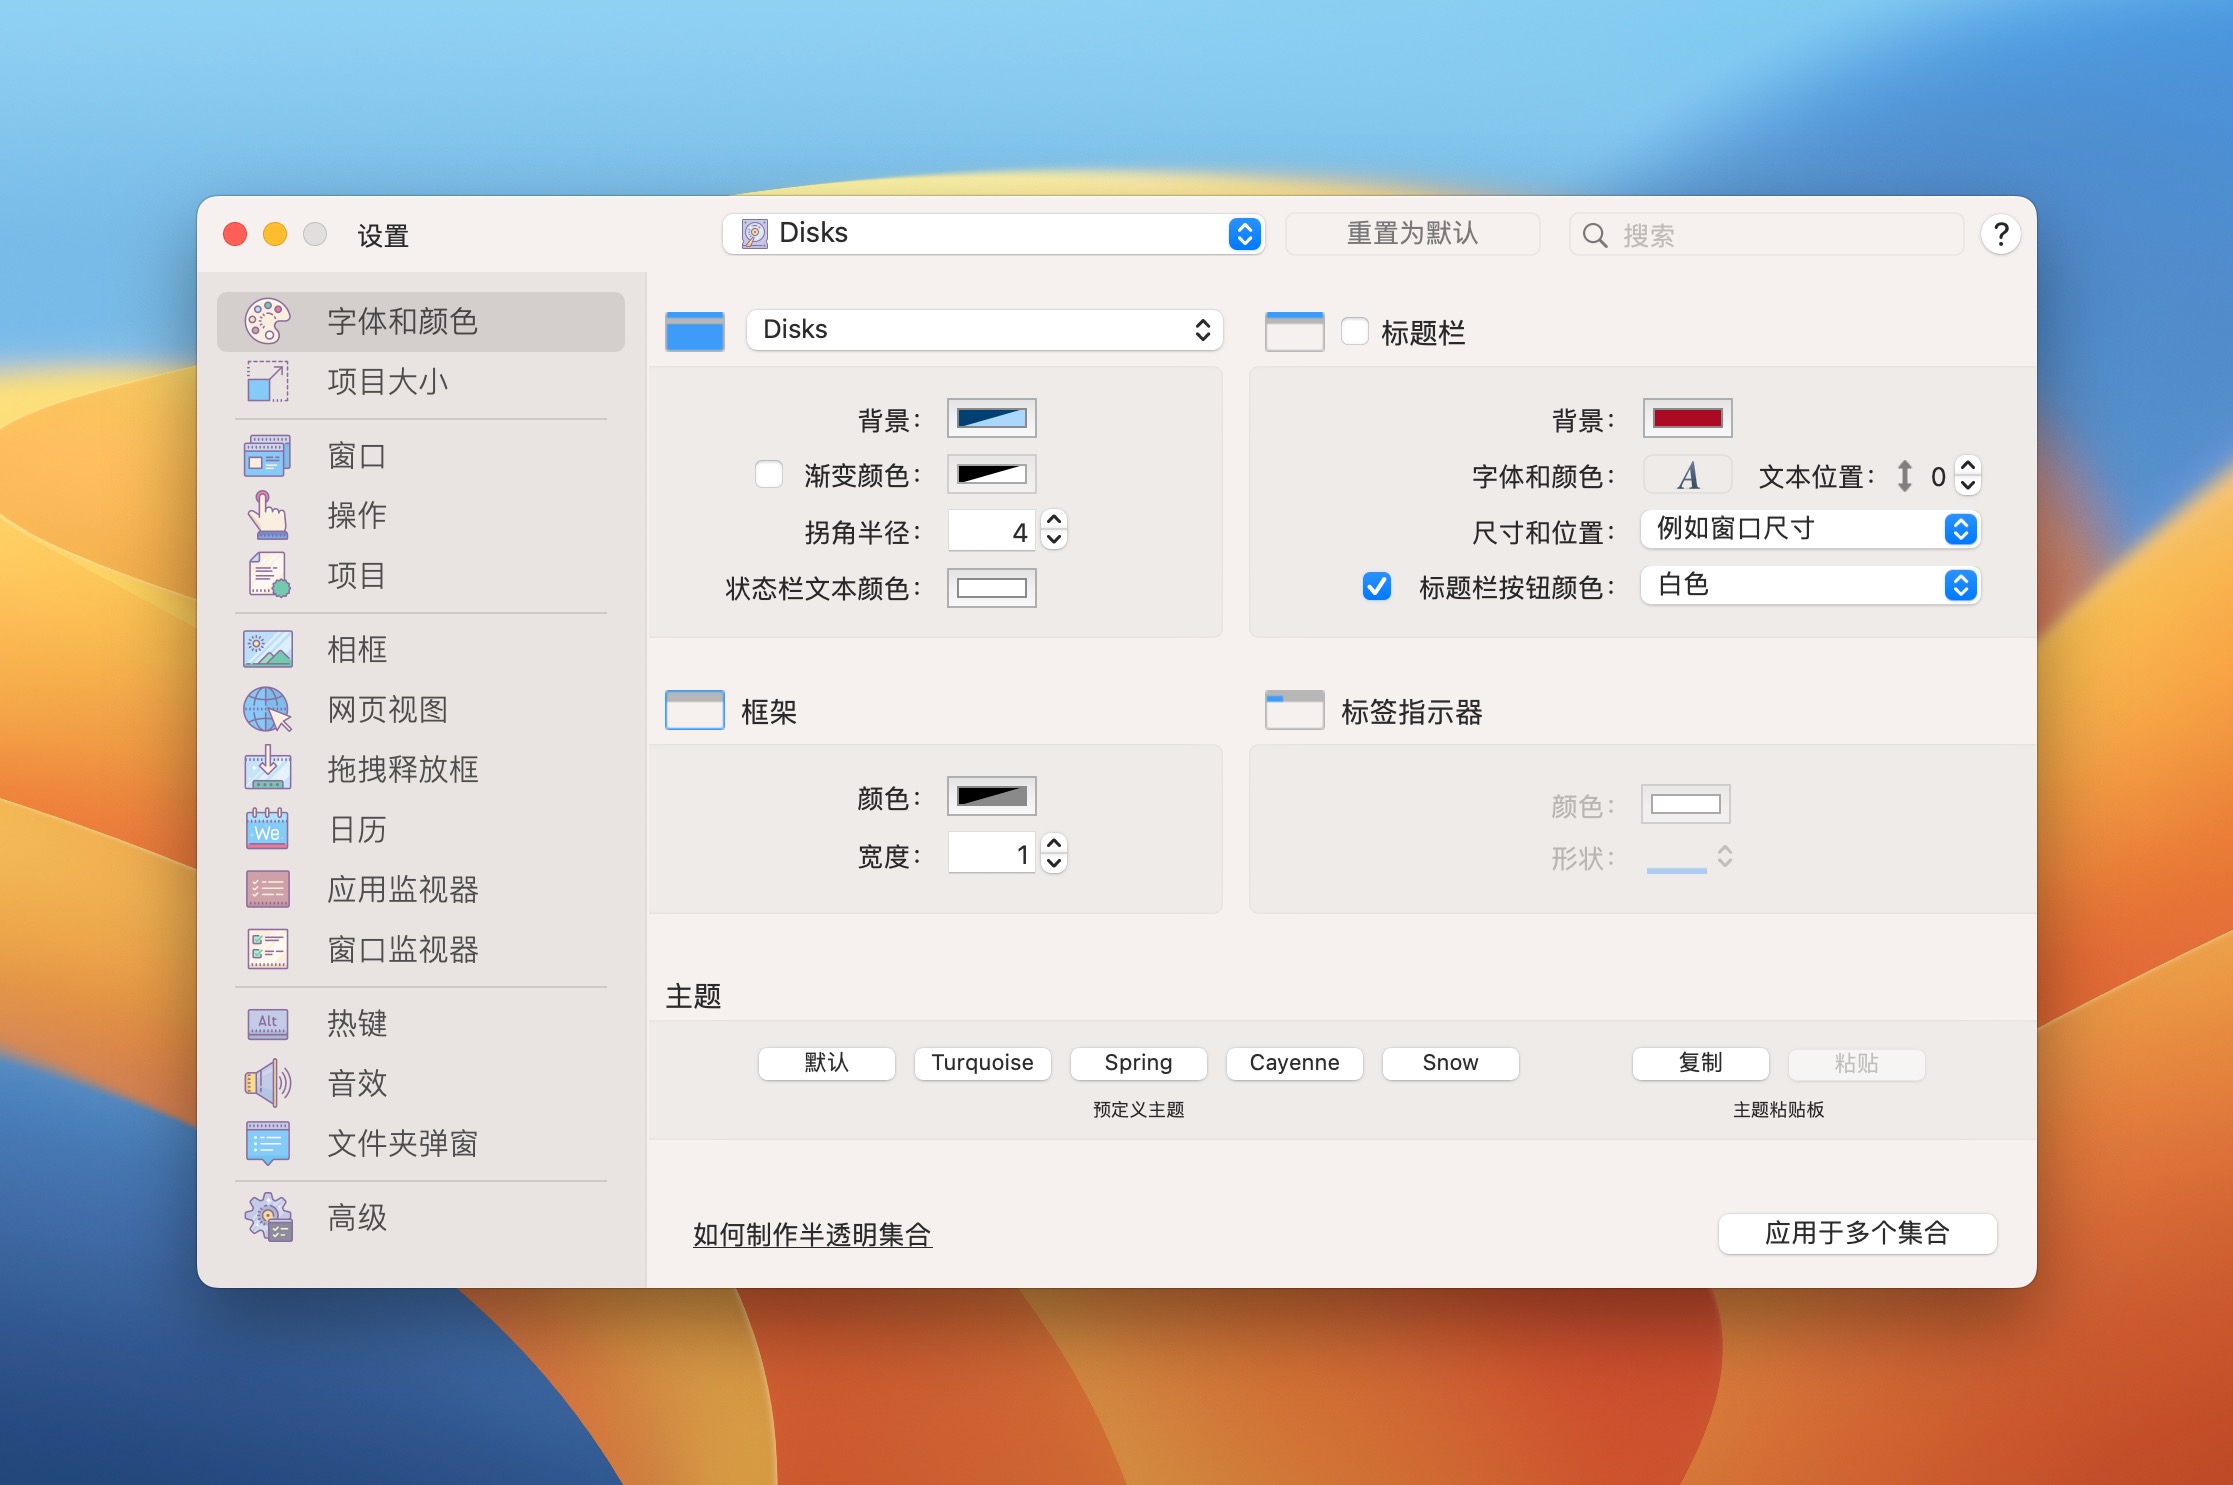Open the 高级 settings section
2233x1485 pixels.
pyautogui.click(x=355, y=1217)
